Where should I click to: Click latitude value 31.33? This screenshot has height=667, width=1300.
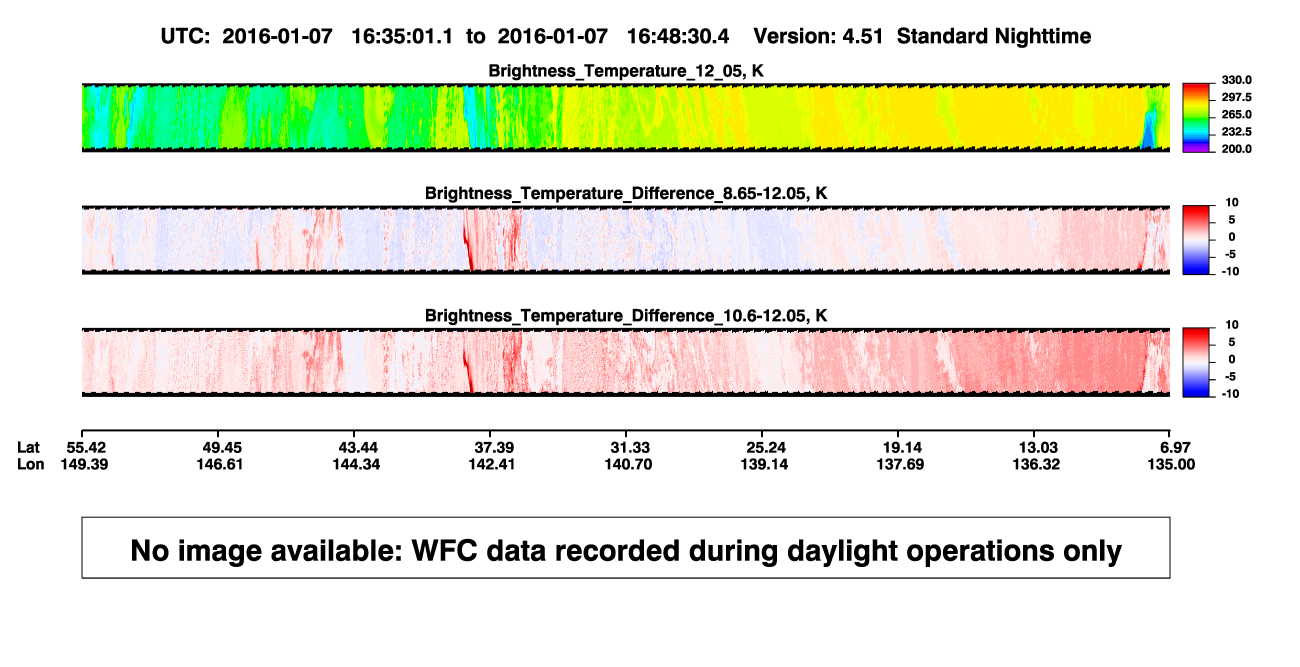coord(631,446)
